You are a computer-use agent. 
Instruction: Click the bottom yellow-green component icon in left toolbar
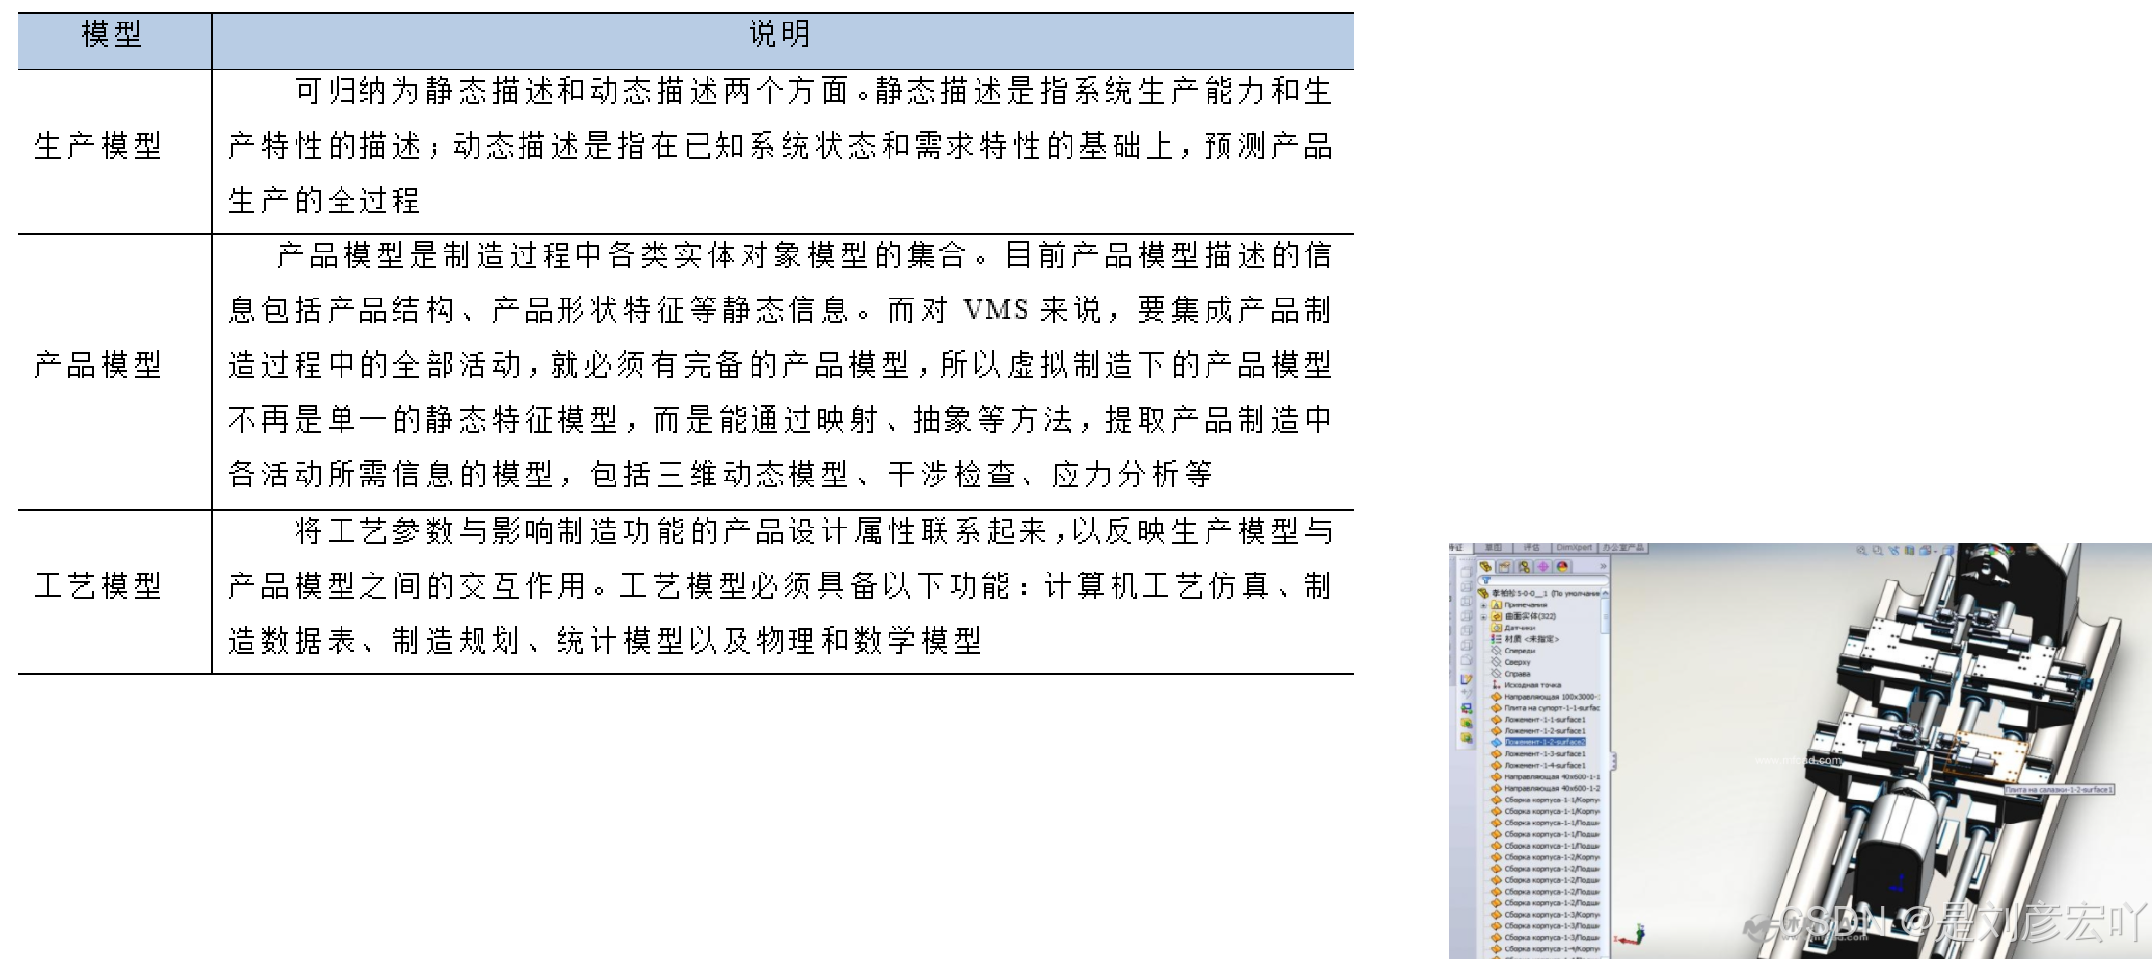coord(1466,737)
